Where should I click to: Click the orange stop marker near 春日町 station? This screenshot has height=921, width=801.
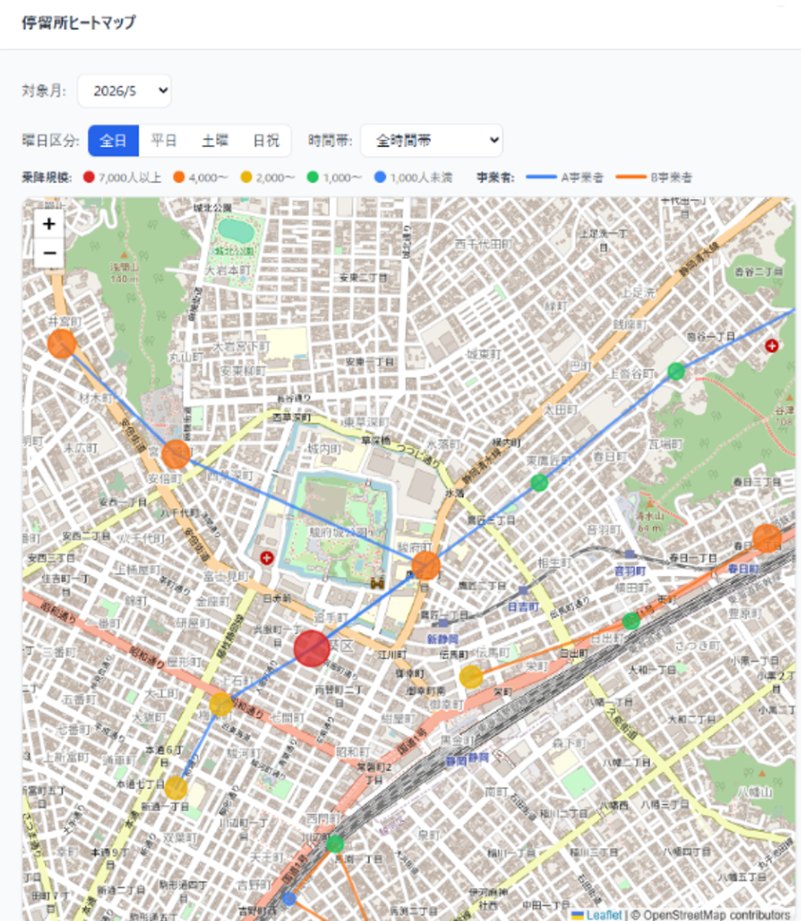tap(767, 538)
